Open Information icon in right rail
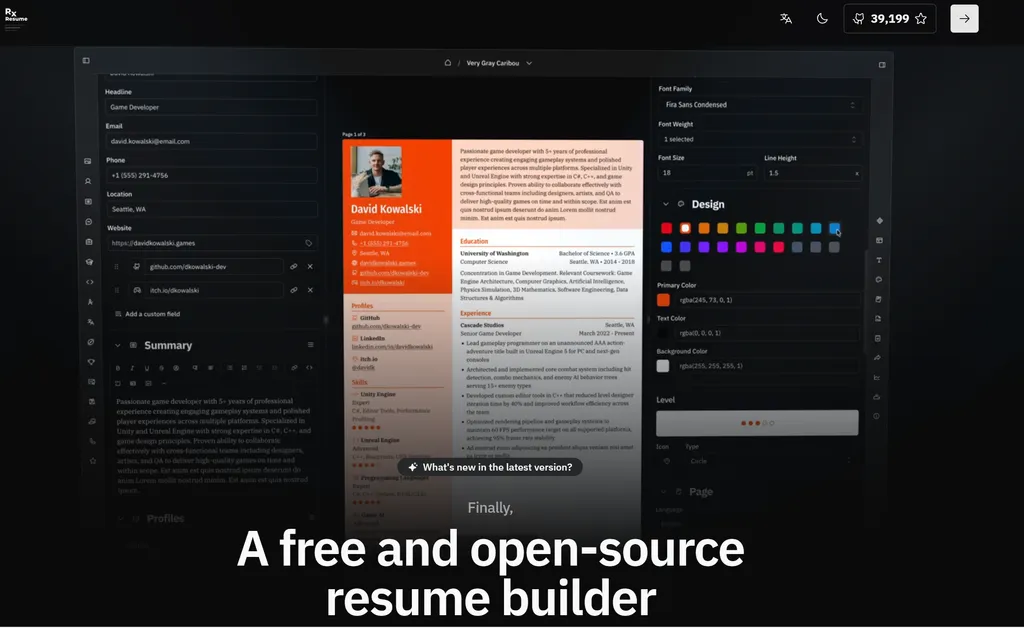1024x628 pixels. pos(876,416)
